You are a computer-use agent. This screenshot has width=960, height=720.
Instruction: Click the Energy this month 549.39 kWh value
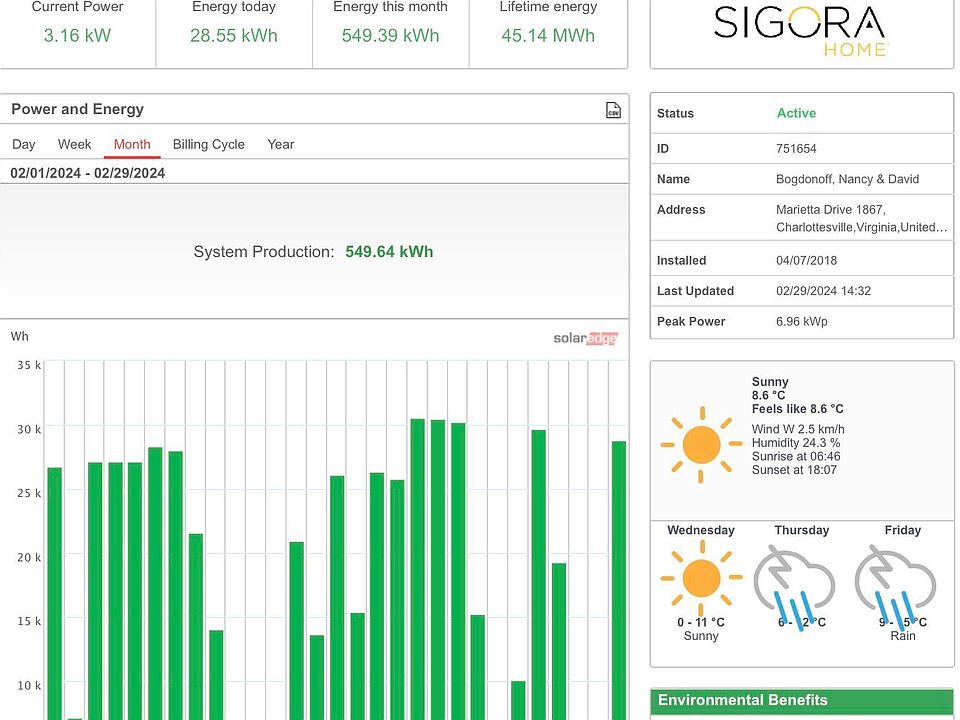391,36
